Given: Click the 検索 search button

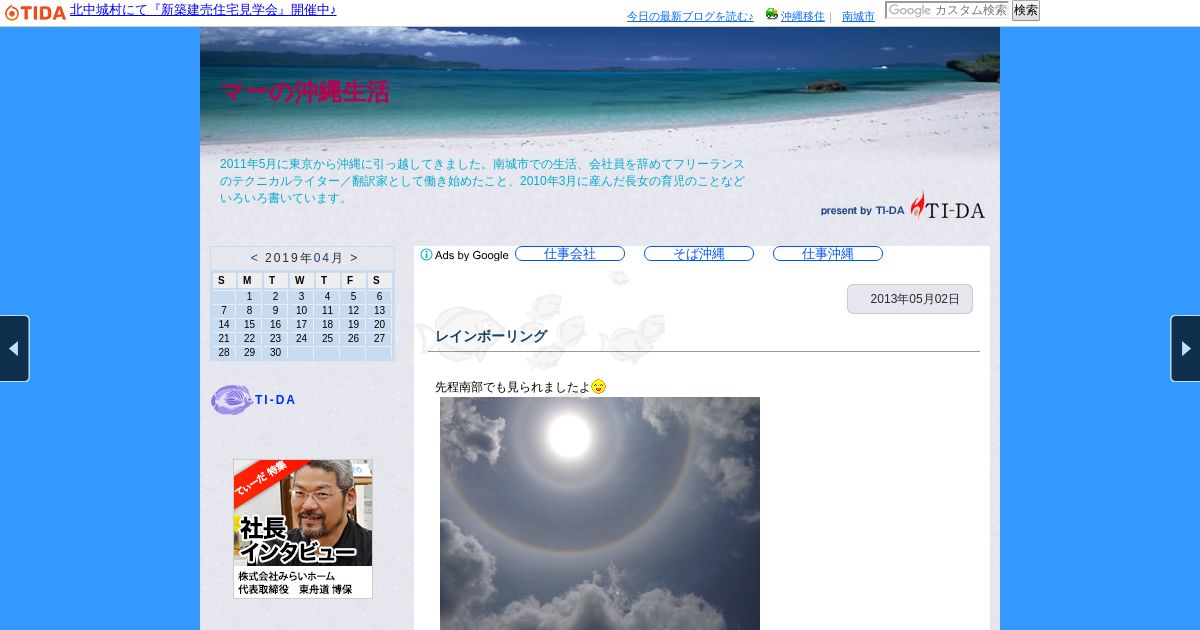Looking at the screenshot, I should (x=1026, y=10).
